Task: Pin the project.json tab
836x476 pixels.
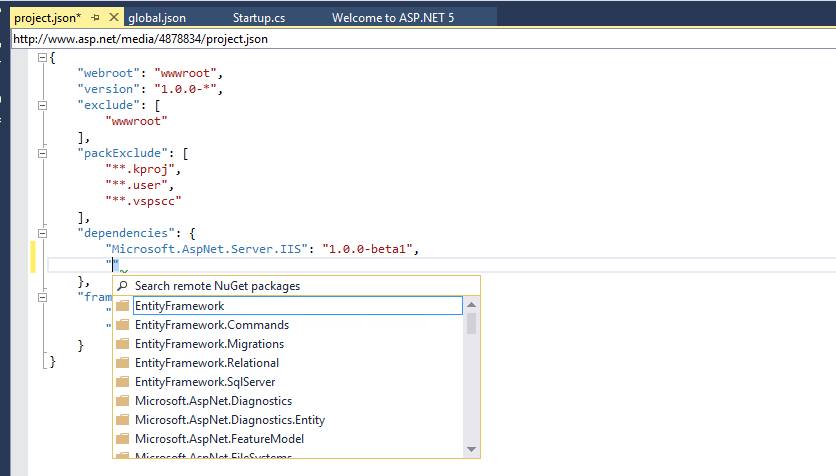Action: (95, 18)
